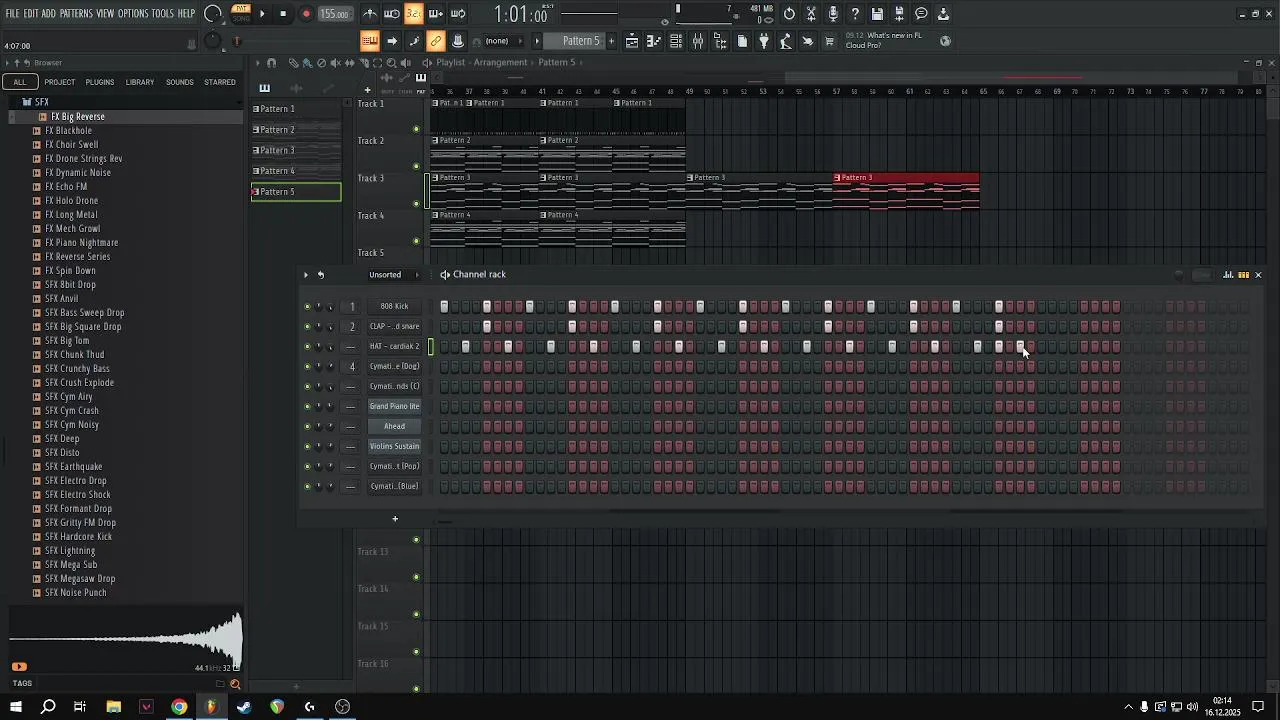This screenshot has height=720, width=1280.
Task: Adjust the Channel rack swing knob
Action: pyautogui.click(x=1179, y=274)
